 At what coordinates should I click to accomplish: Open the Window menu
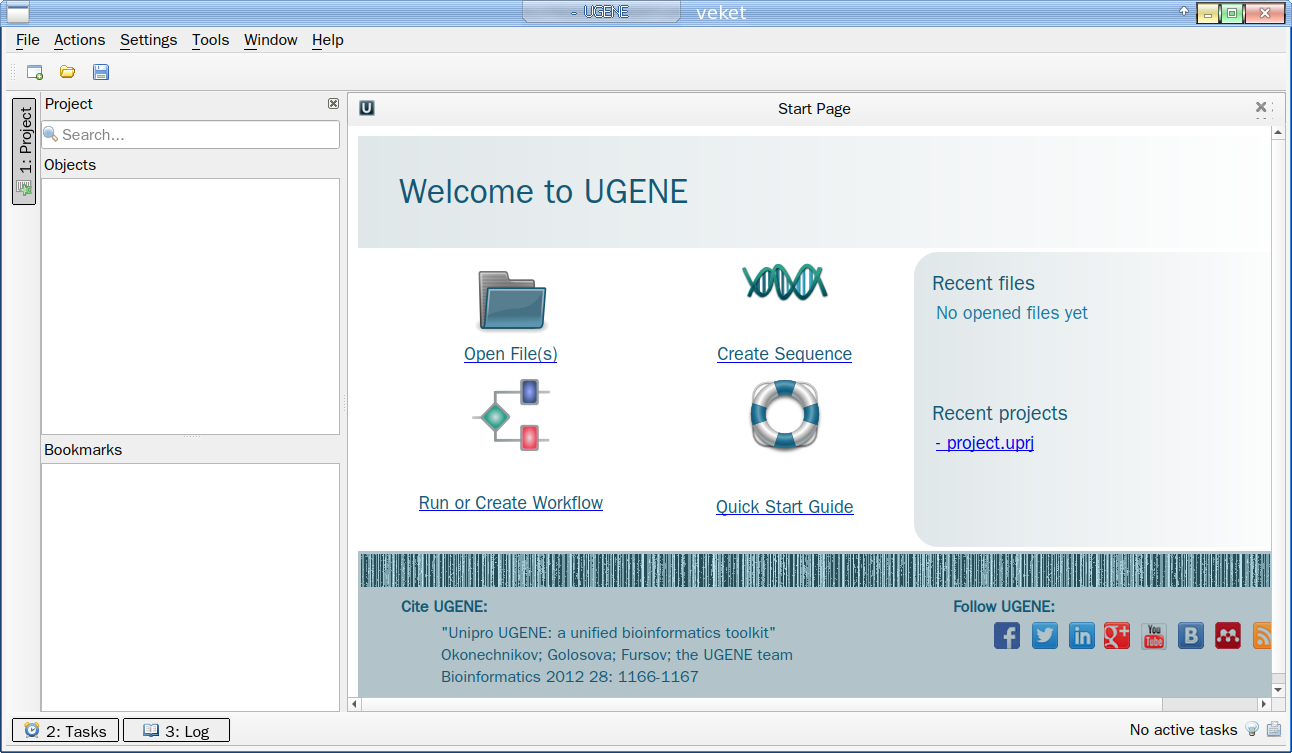271,40
